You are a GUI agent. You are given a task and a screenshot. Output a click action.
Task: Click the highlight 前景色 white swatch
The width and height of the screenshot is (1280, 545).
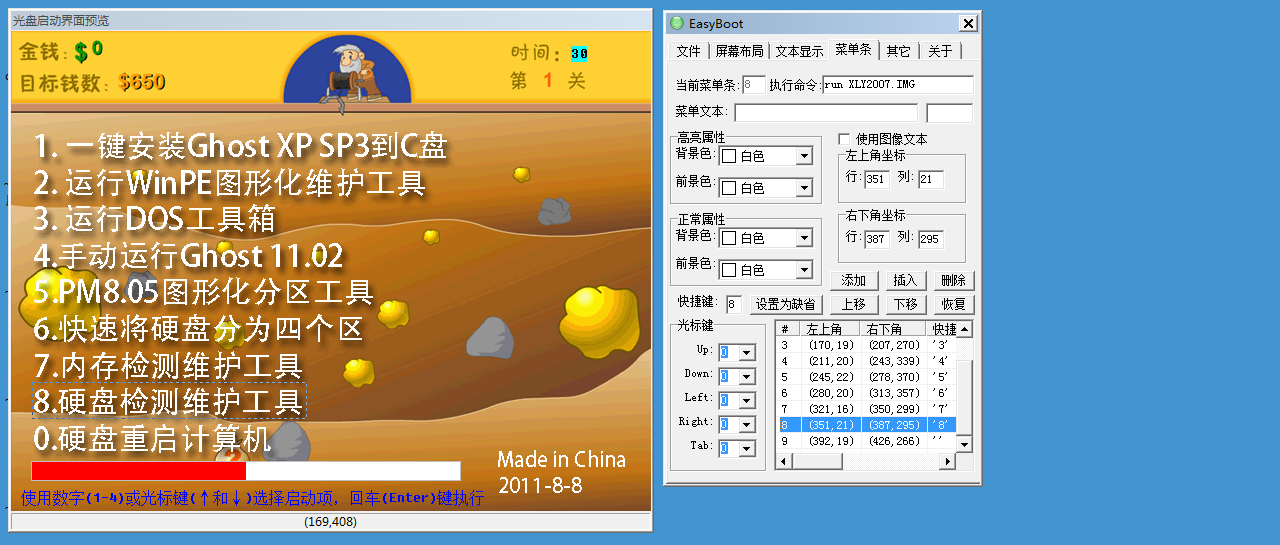(x=729, y=189)
